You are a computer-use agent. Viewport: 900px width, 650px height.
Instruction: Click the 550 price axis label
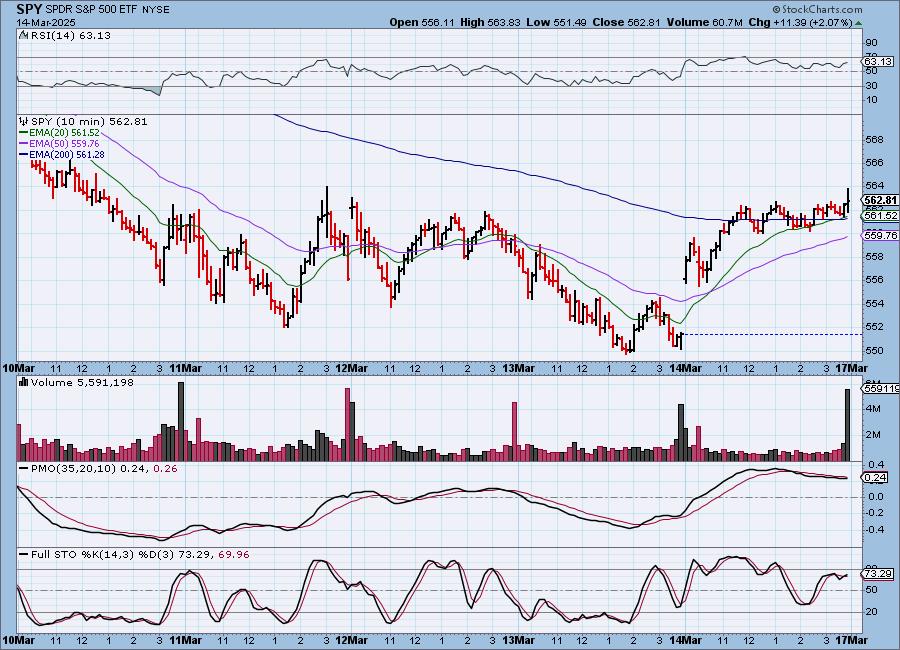point(875,350)
